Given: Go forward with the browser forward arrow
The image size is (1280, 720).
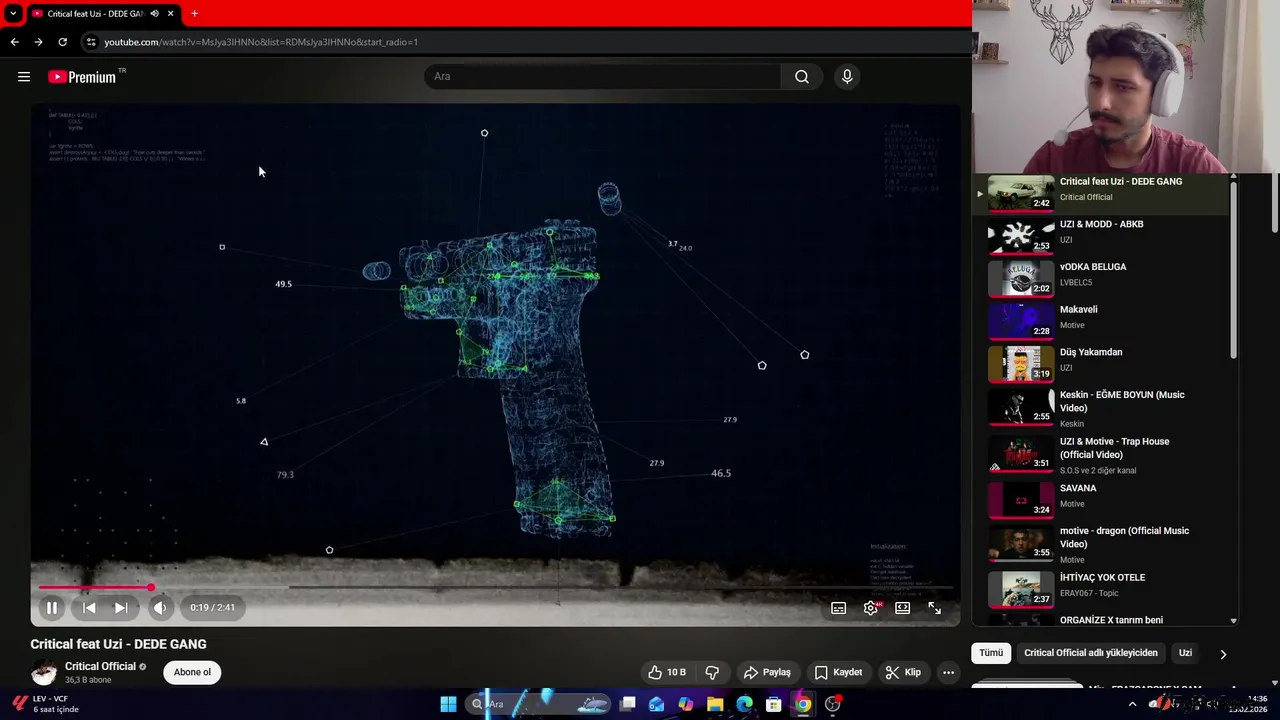Looking at the screenshot, I should pyautogui.click(x=38, y=42).
